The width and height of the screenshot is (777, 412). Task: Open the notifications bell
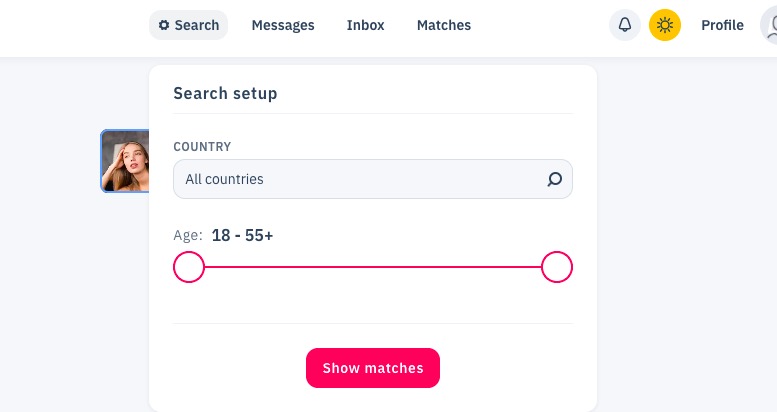click(625, 25)
